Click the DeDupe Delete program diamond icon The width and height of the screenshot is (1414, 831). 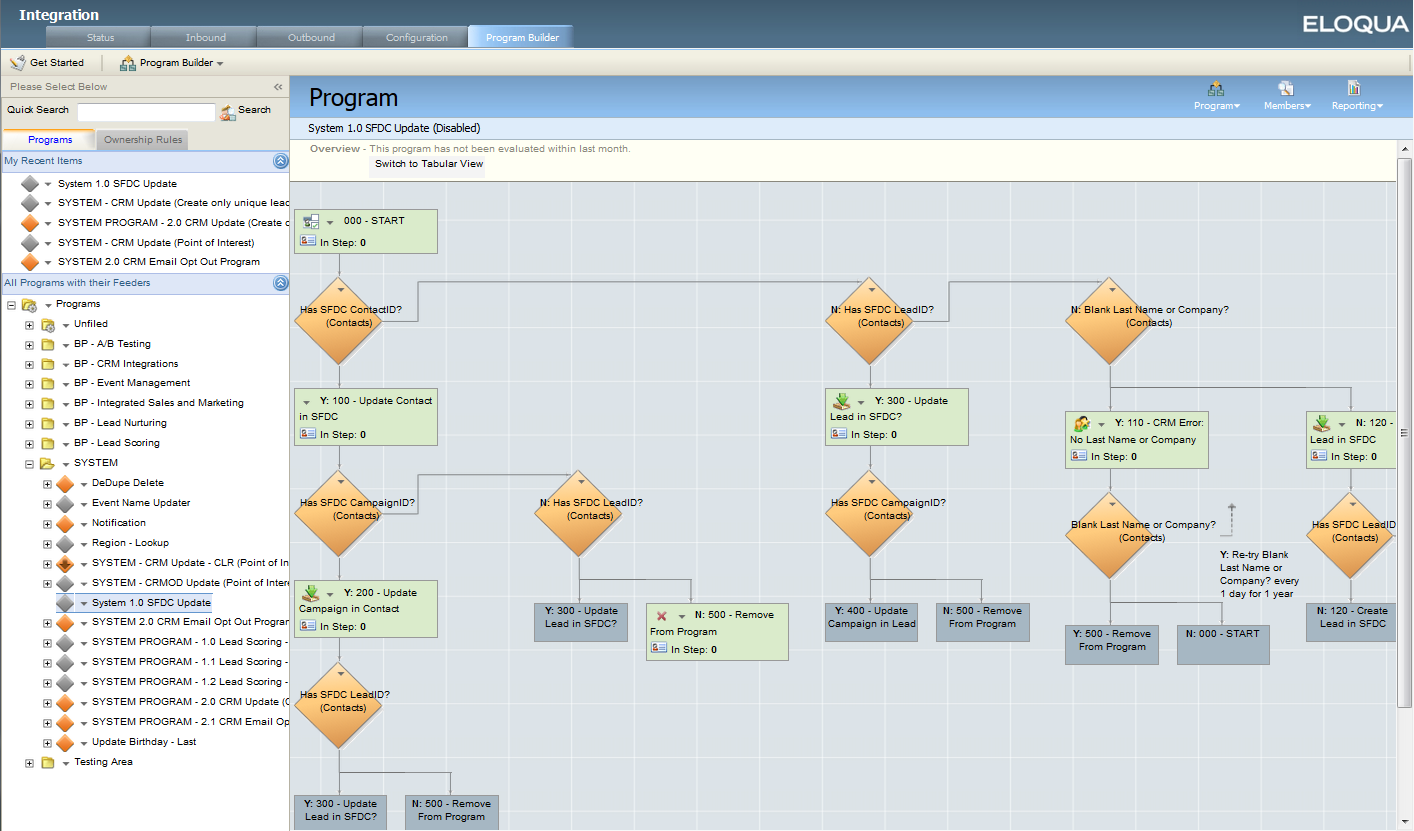[x=66, y=484]
